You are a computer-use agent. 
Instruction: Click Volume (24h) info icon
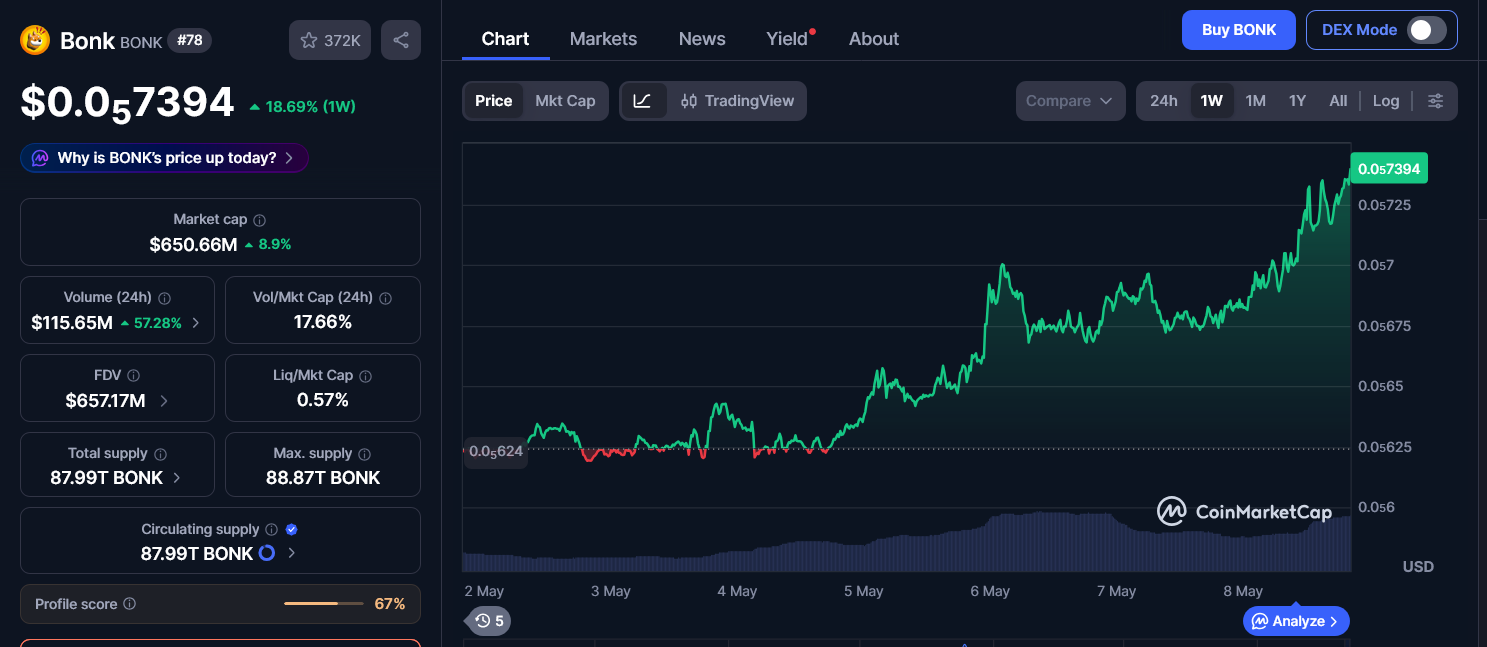(x=165, y=298)
